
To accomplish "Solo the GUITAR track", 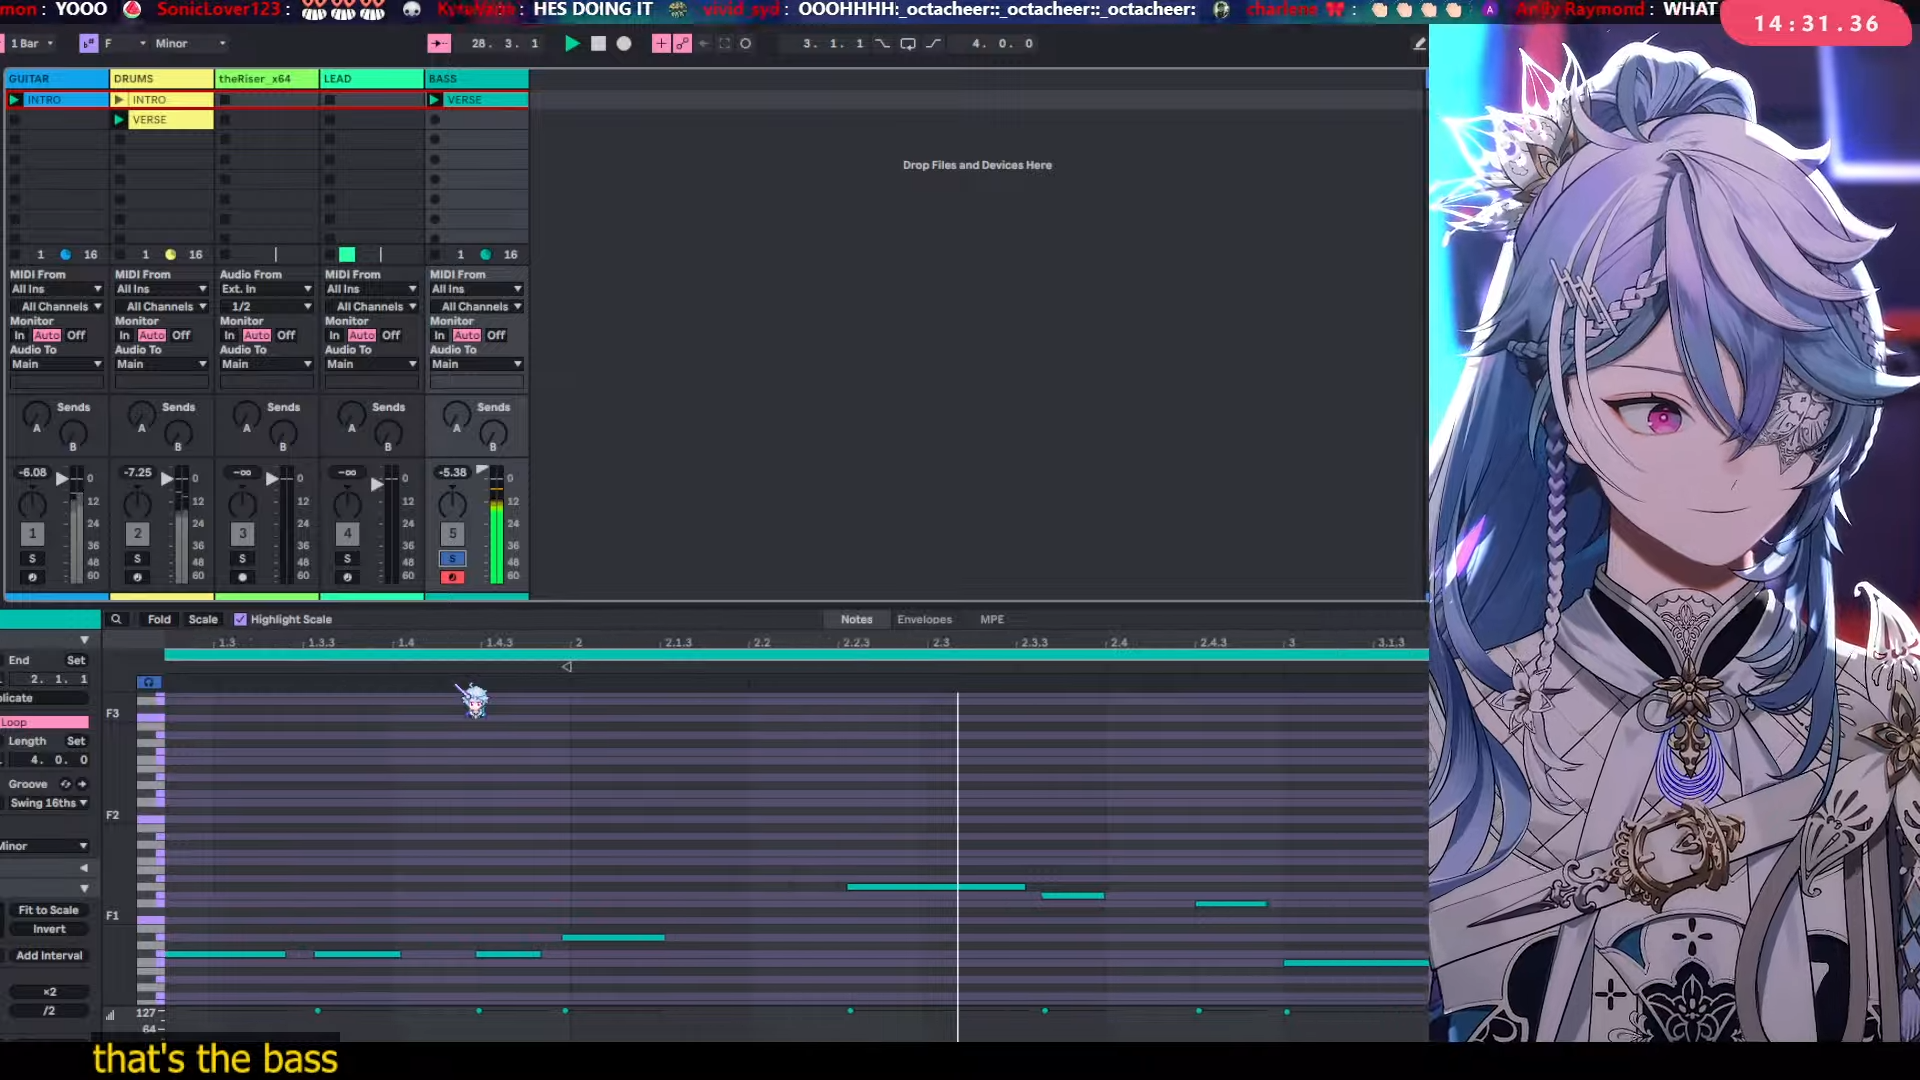I will (x=32, y=559).
